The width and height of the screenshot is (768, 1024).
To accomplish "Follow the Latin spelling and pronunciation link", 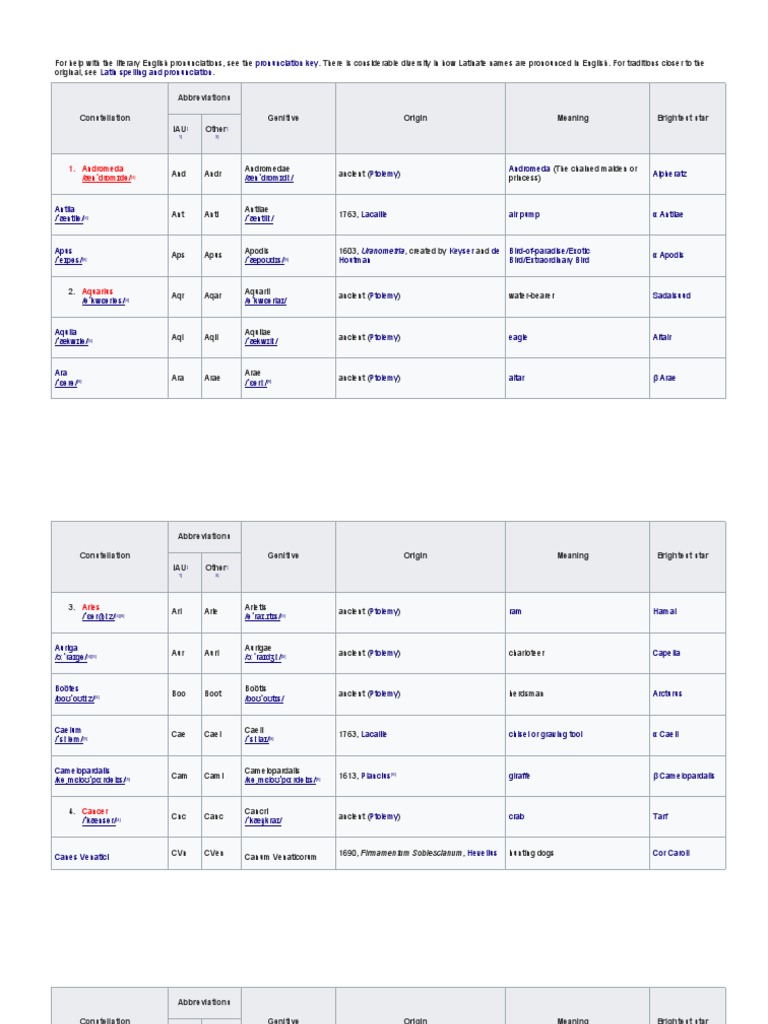I will [156, 72].
